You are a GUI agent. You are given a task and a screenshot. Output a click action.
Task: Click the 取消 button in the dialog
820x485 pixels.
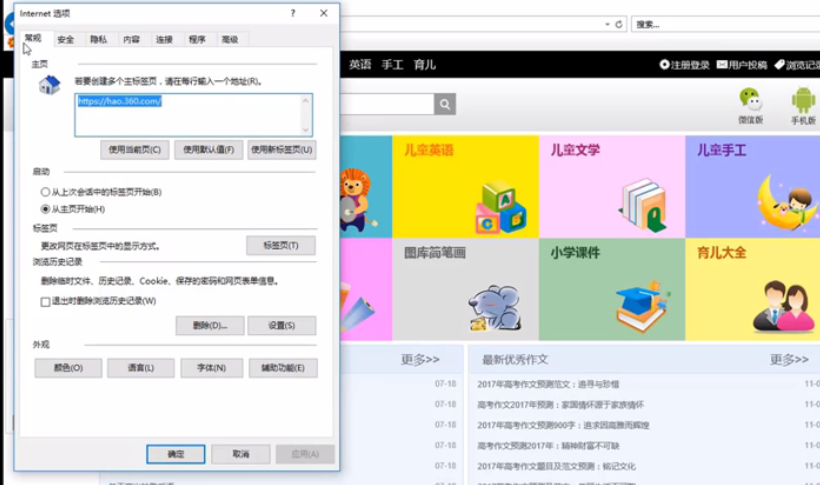click(241, 454)
